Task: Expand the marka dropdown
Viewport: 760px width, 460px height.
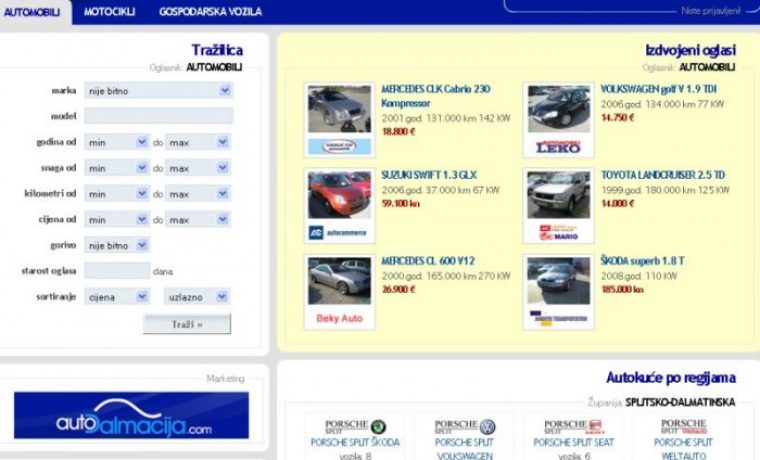Action: pos(158,91)
